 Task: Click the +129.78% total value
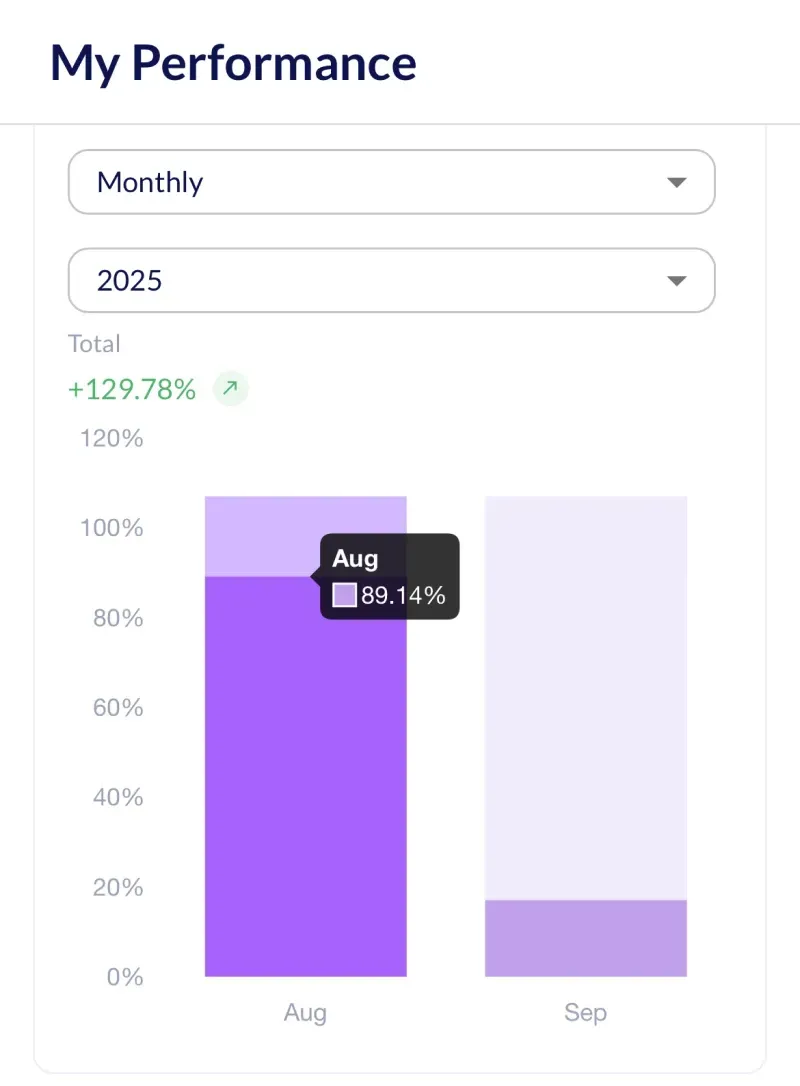pyautogui.click(x=132, y=389)
